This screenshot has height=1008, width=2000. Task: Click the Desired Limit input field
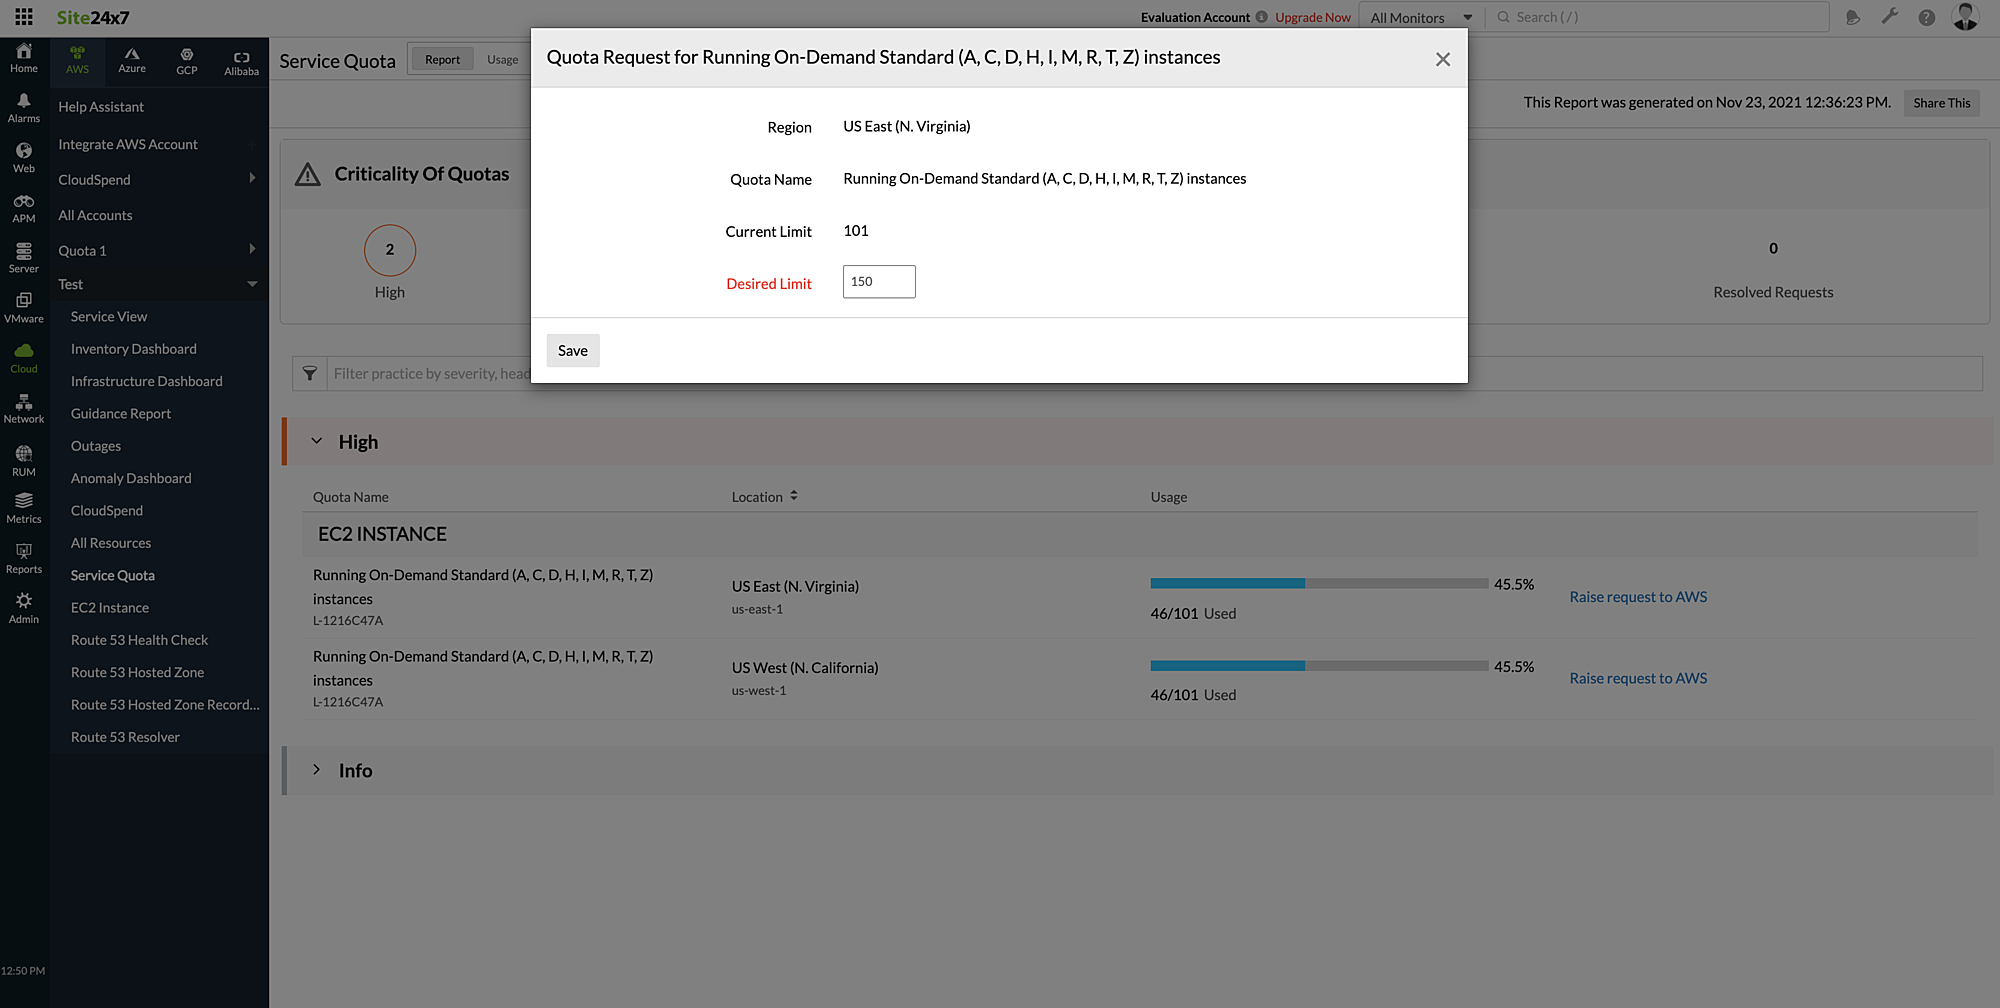tap(879, 282)
